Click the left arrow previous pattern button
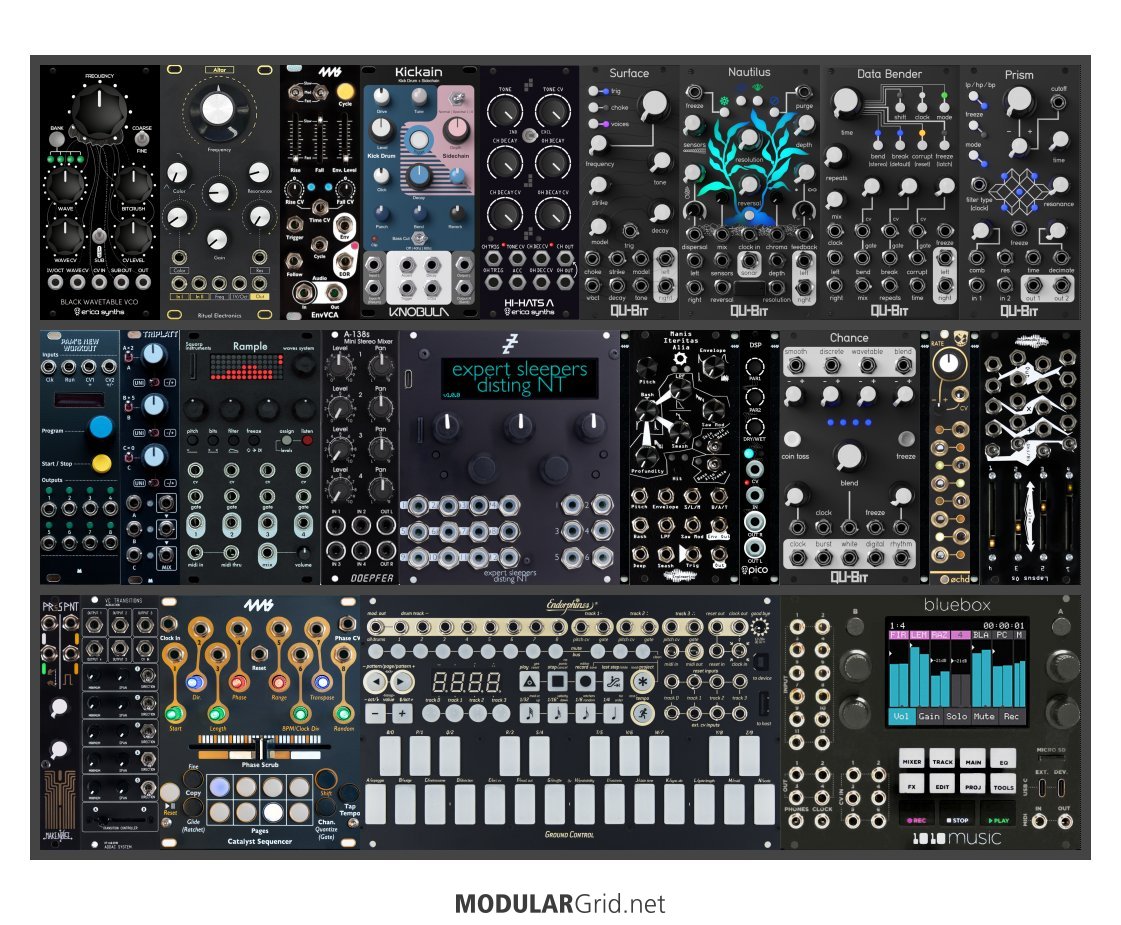The image size is (1121, 925). [375, 681]
